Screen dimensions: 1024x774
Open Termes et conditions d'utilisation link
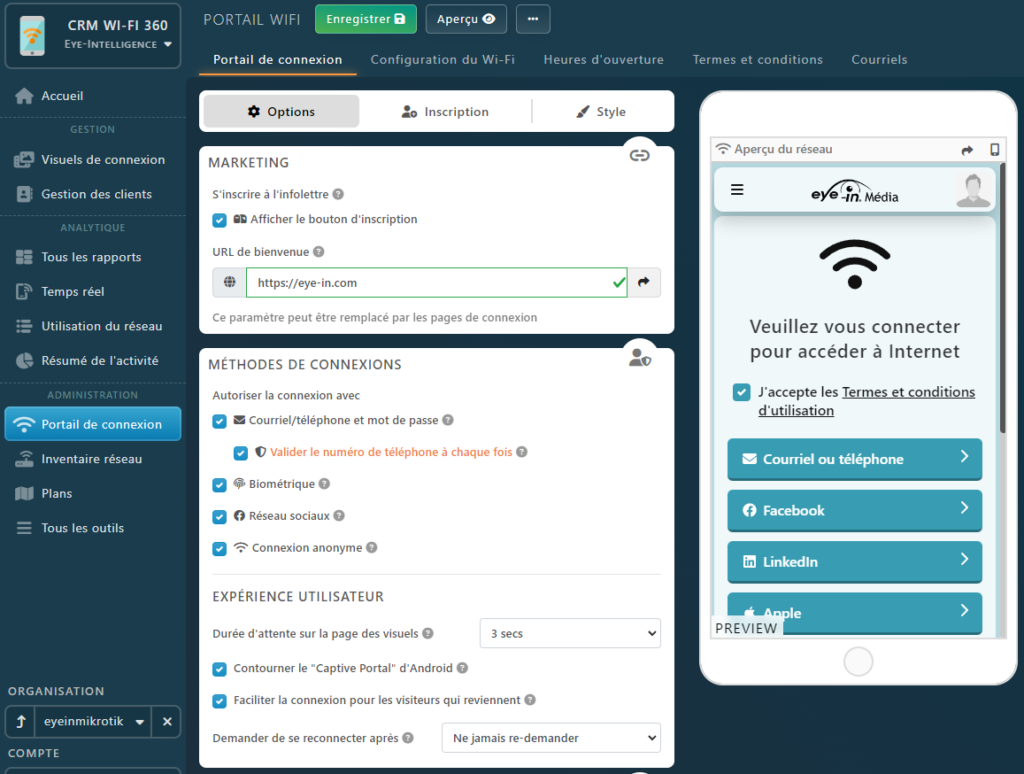coord(866,401)
